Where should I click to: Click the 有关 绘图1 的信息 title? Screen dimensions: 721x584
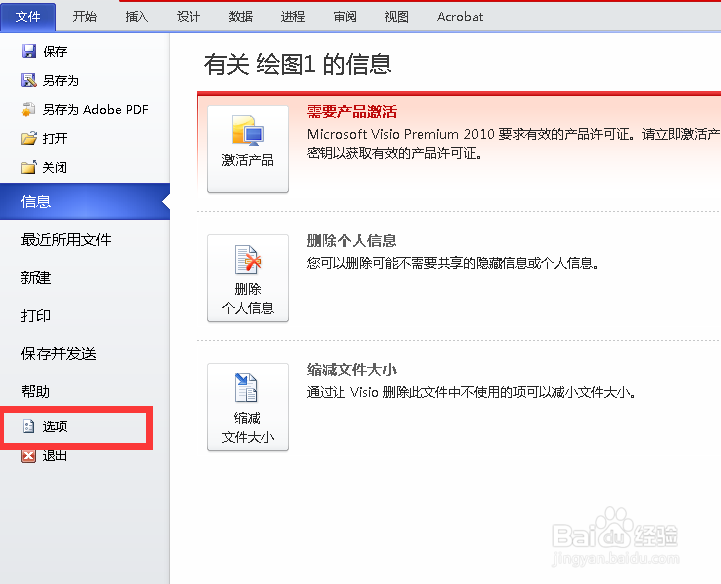pos(298,64)
